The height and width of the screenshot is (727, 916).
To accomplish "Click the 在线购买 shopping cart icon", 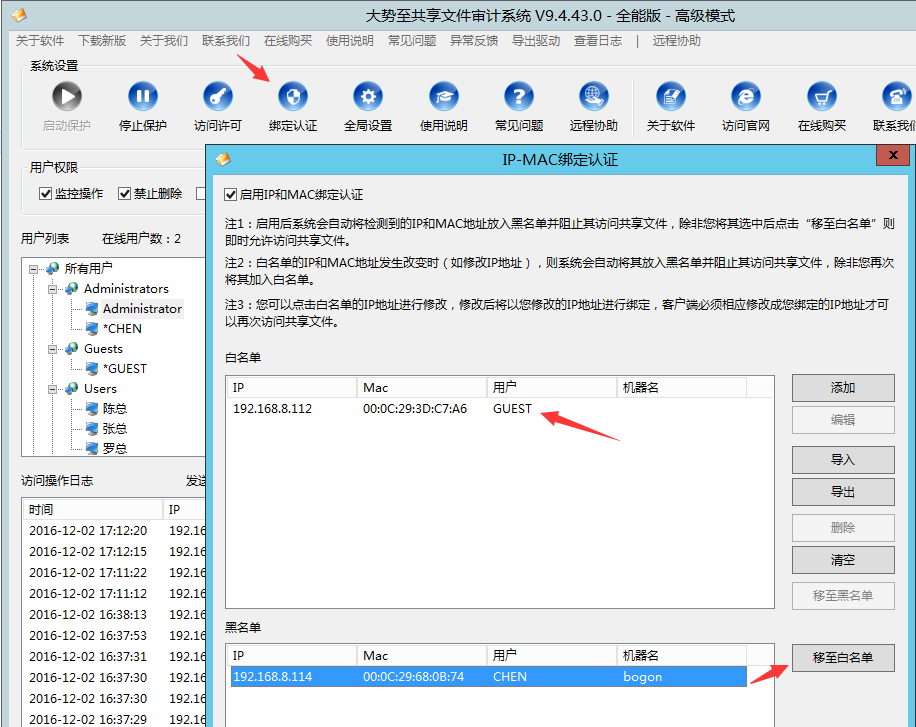I will tap(822, 97).
